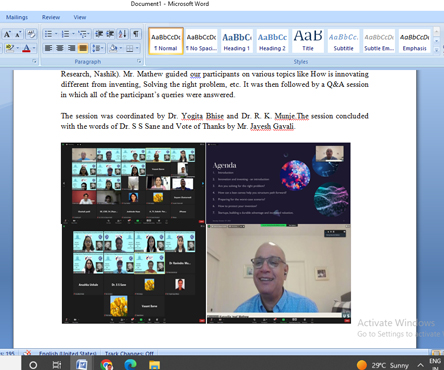Open Windows Cortana search circle
This screenshot has height=370, width=444.
[33, 365]
